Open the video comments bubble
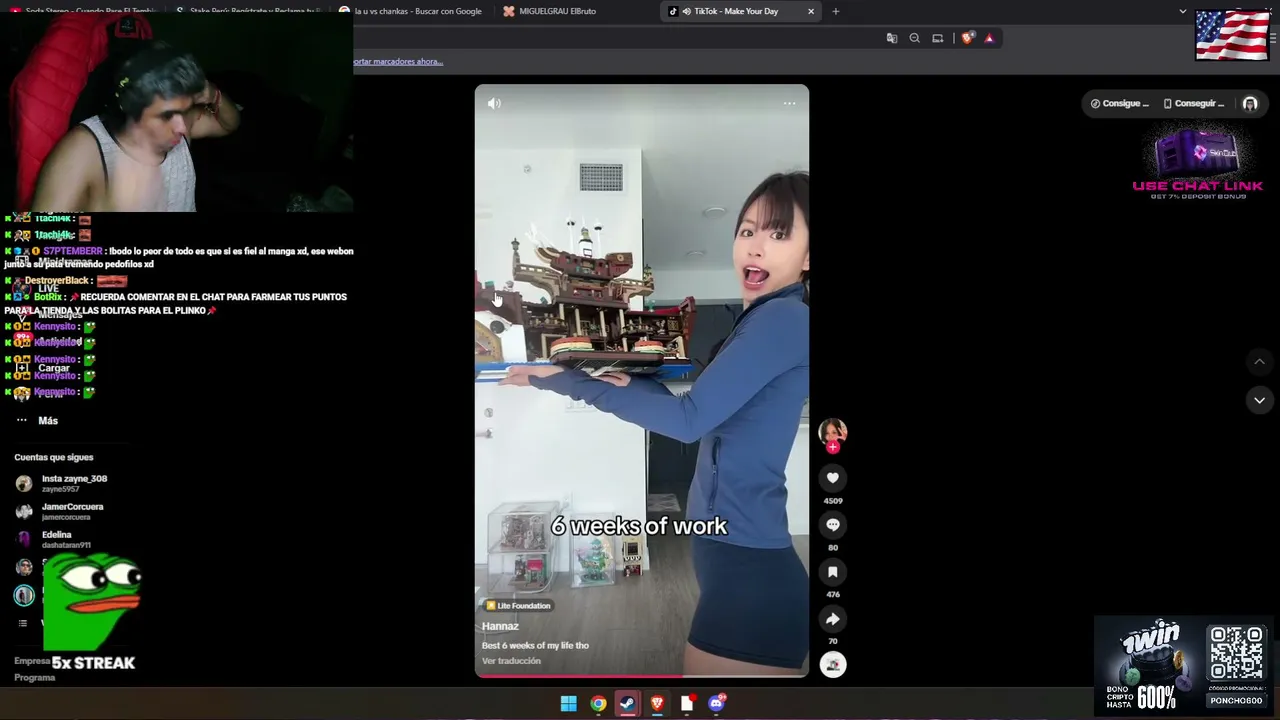Screen dimensions: 1280x720 (832, 525)
